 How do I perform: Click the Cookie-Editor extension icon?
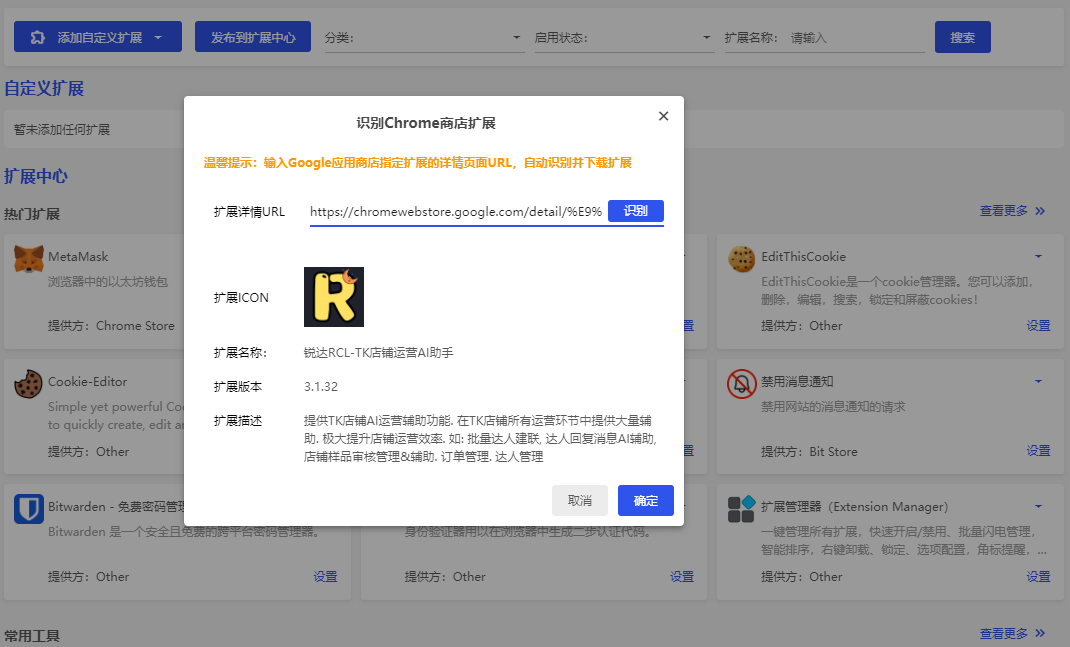tap(28, 384)
